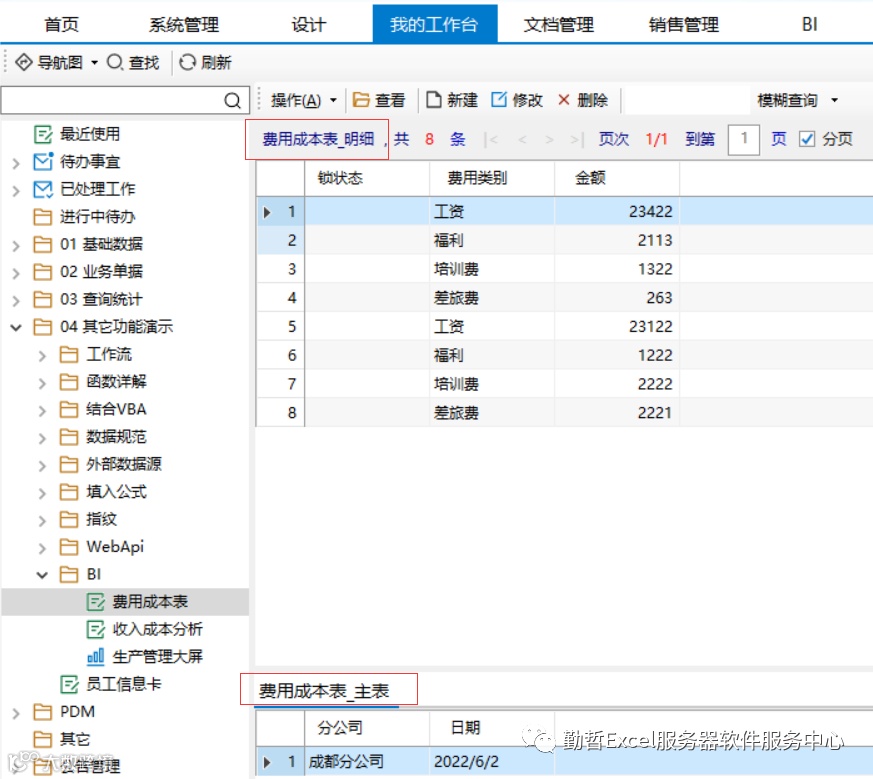Click the 修改 edit icon
Image resolution: width=873 pixels, height=779 pixels.
coord(499,100)
